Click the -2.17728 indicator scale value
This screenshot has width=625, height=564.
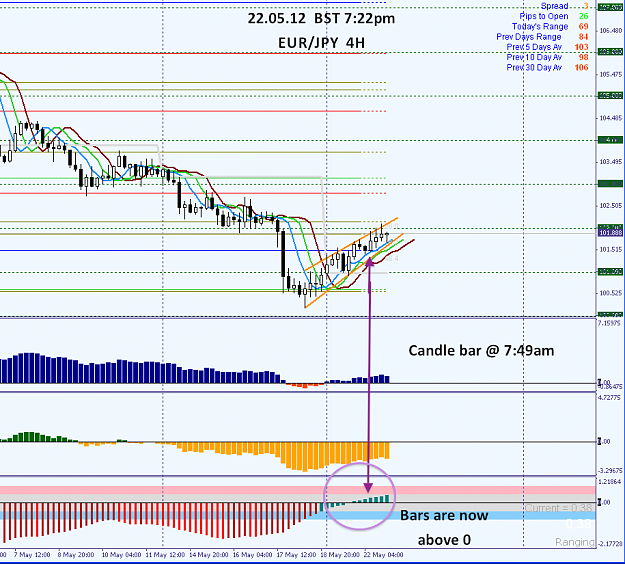(609, 544)
